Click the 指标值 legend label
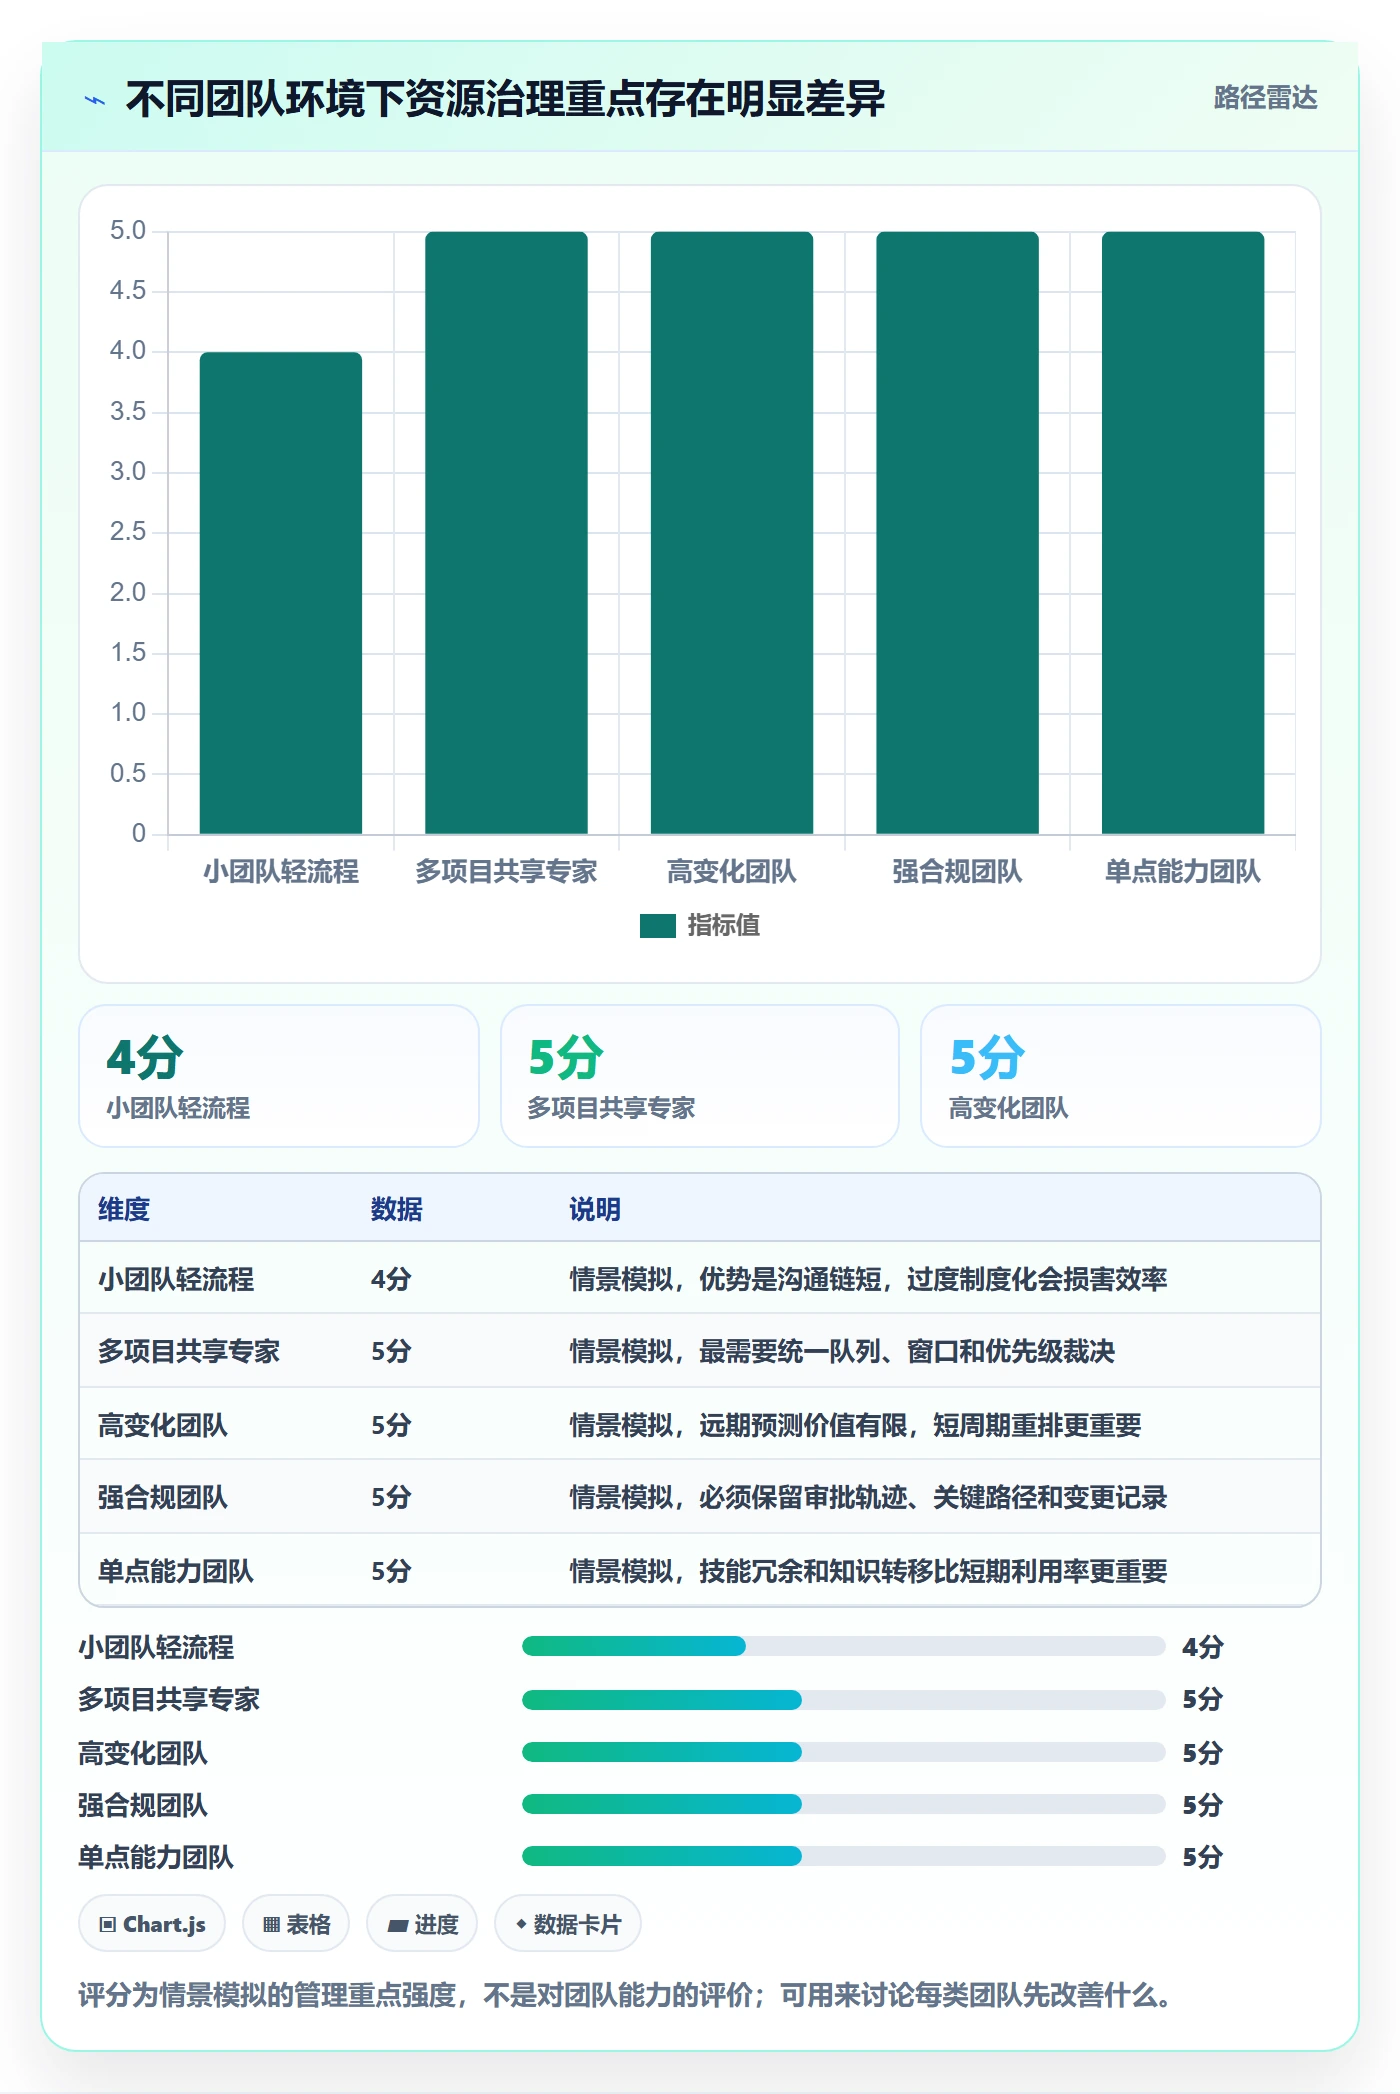This screenshot has height=2094, width=1400. point(724,926)
